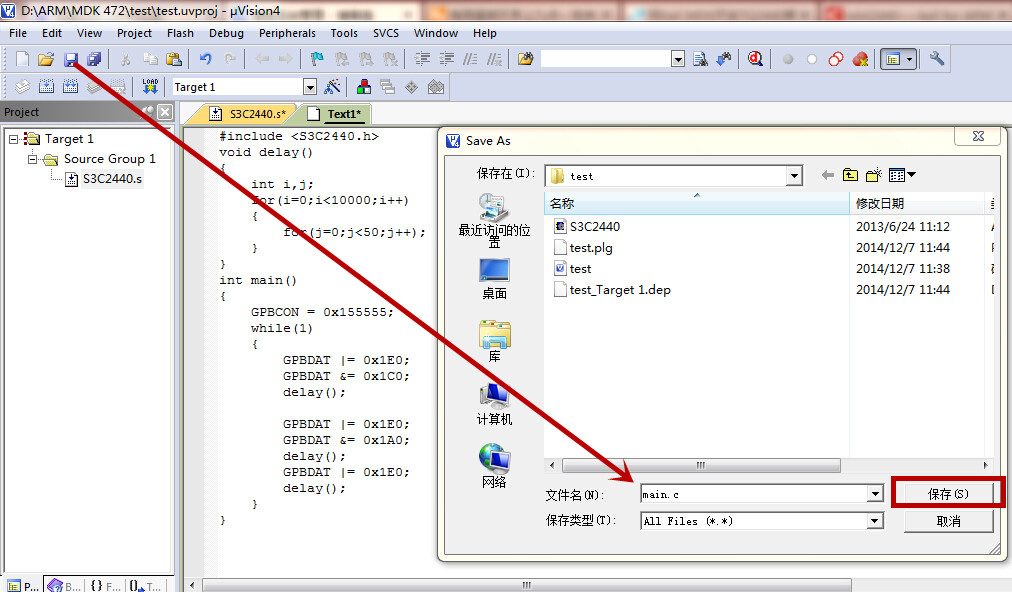Go up one folder level in Save As
Image resolution: width=1012 pixels, height=592 pixels.
(x=851, y=175)
